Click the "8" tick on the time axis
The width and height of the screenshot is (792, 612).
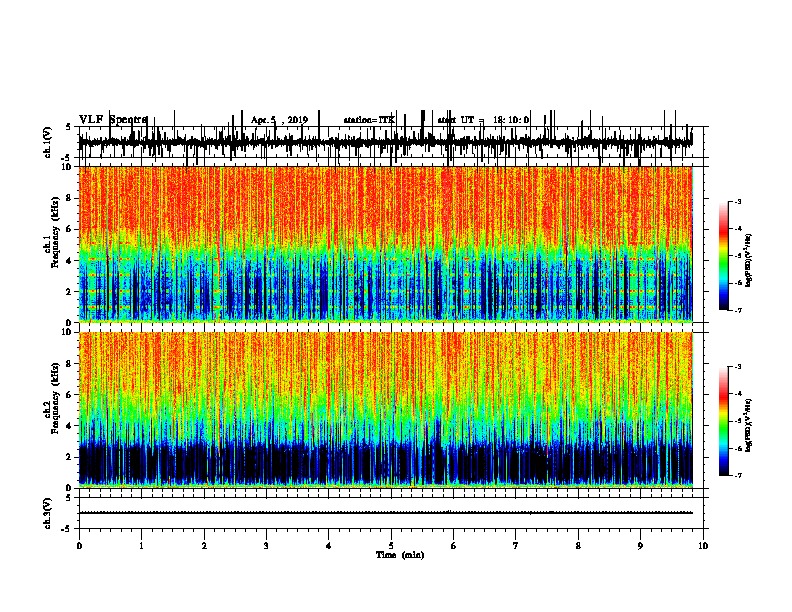(578, 546)
